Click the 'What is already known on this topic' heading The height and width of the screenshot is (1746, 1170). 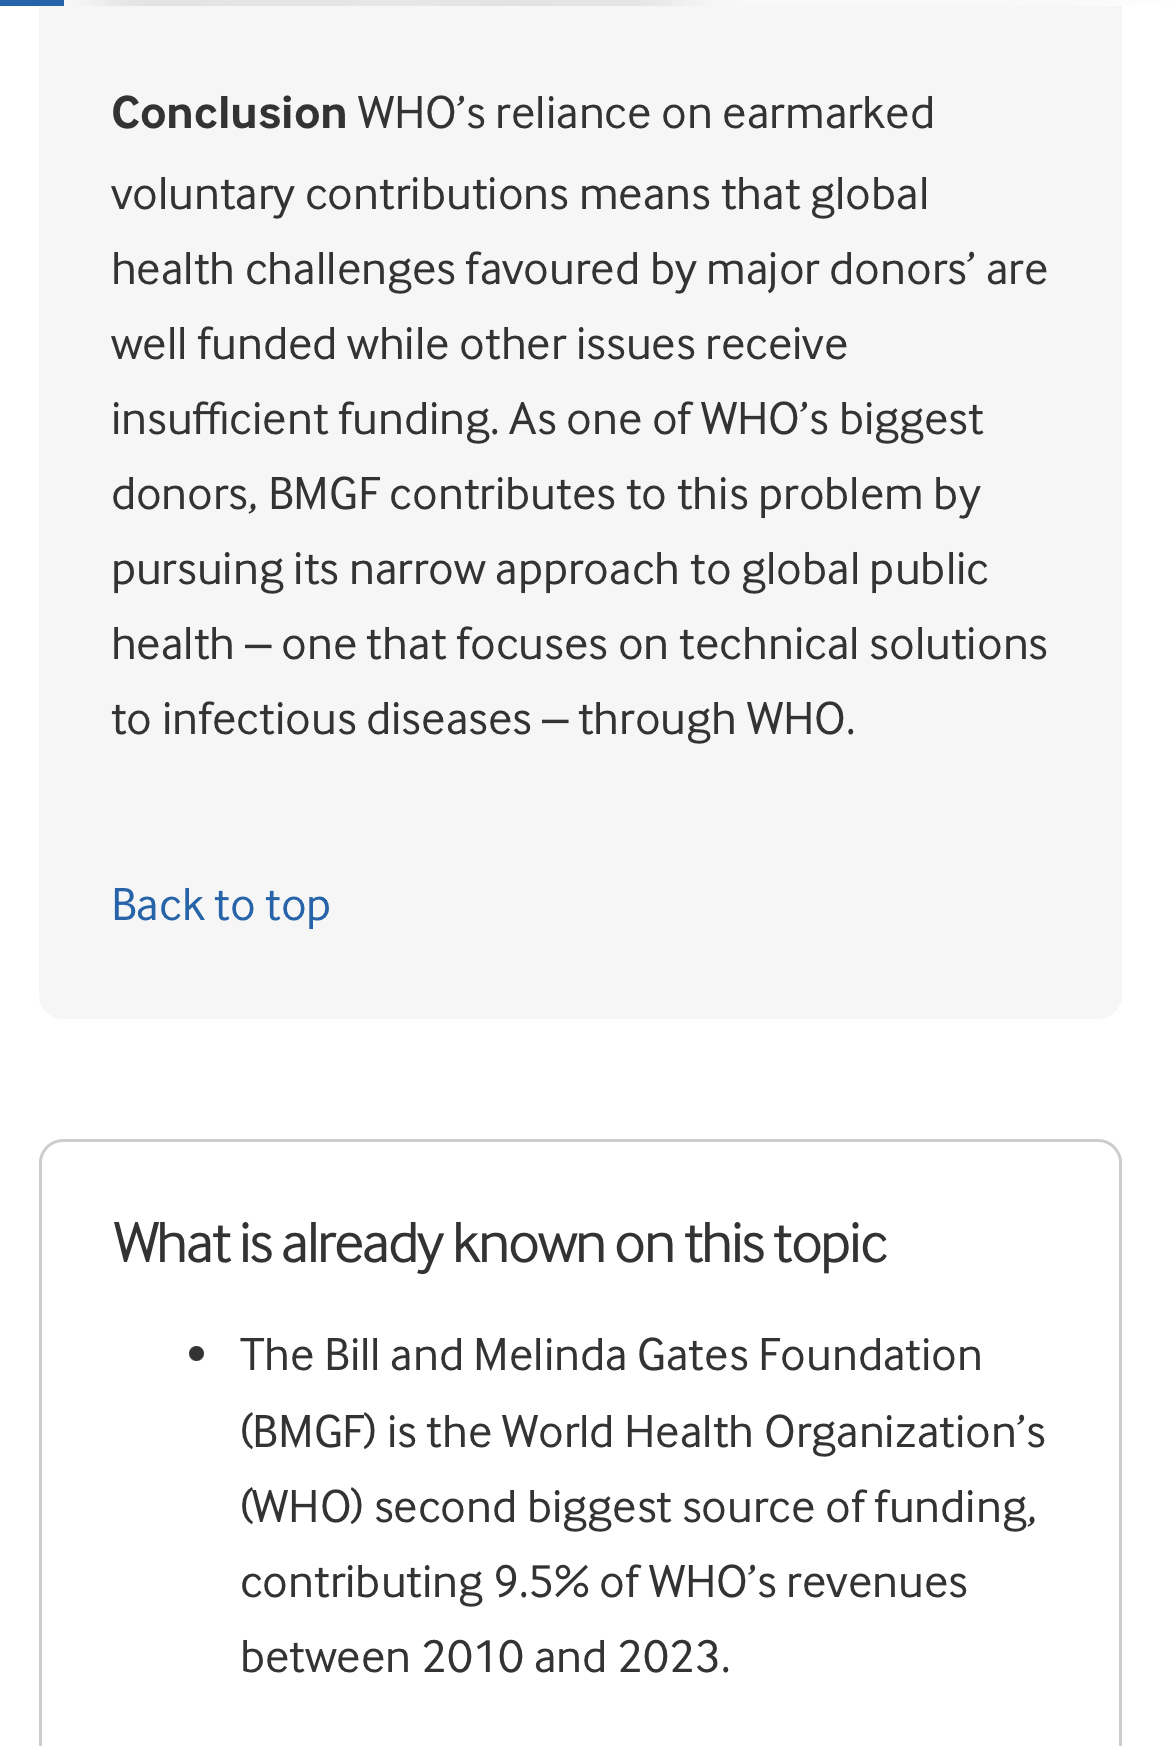(500, 1243)
